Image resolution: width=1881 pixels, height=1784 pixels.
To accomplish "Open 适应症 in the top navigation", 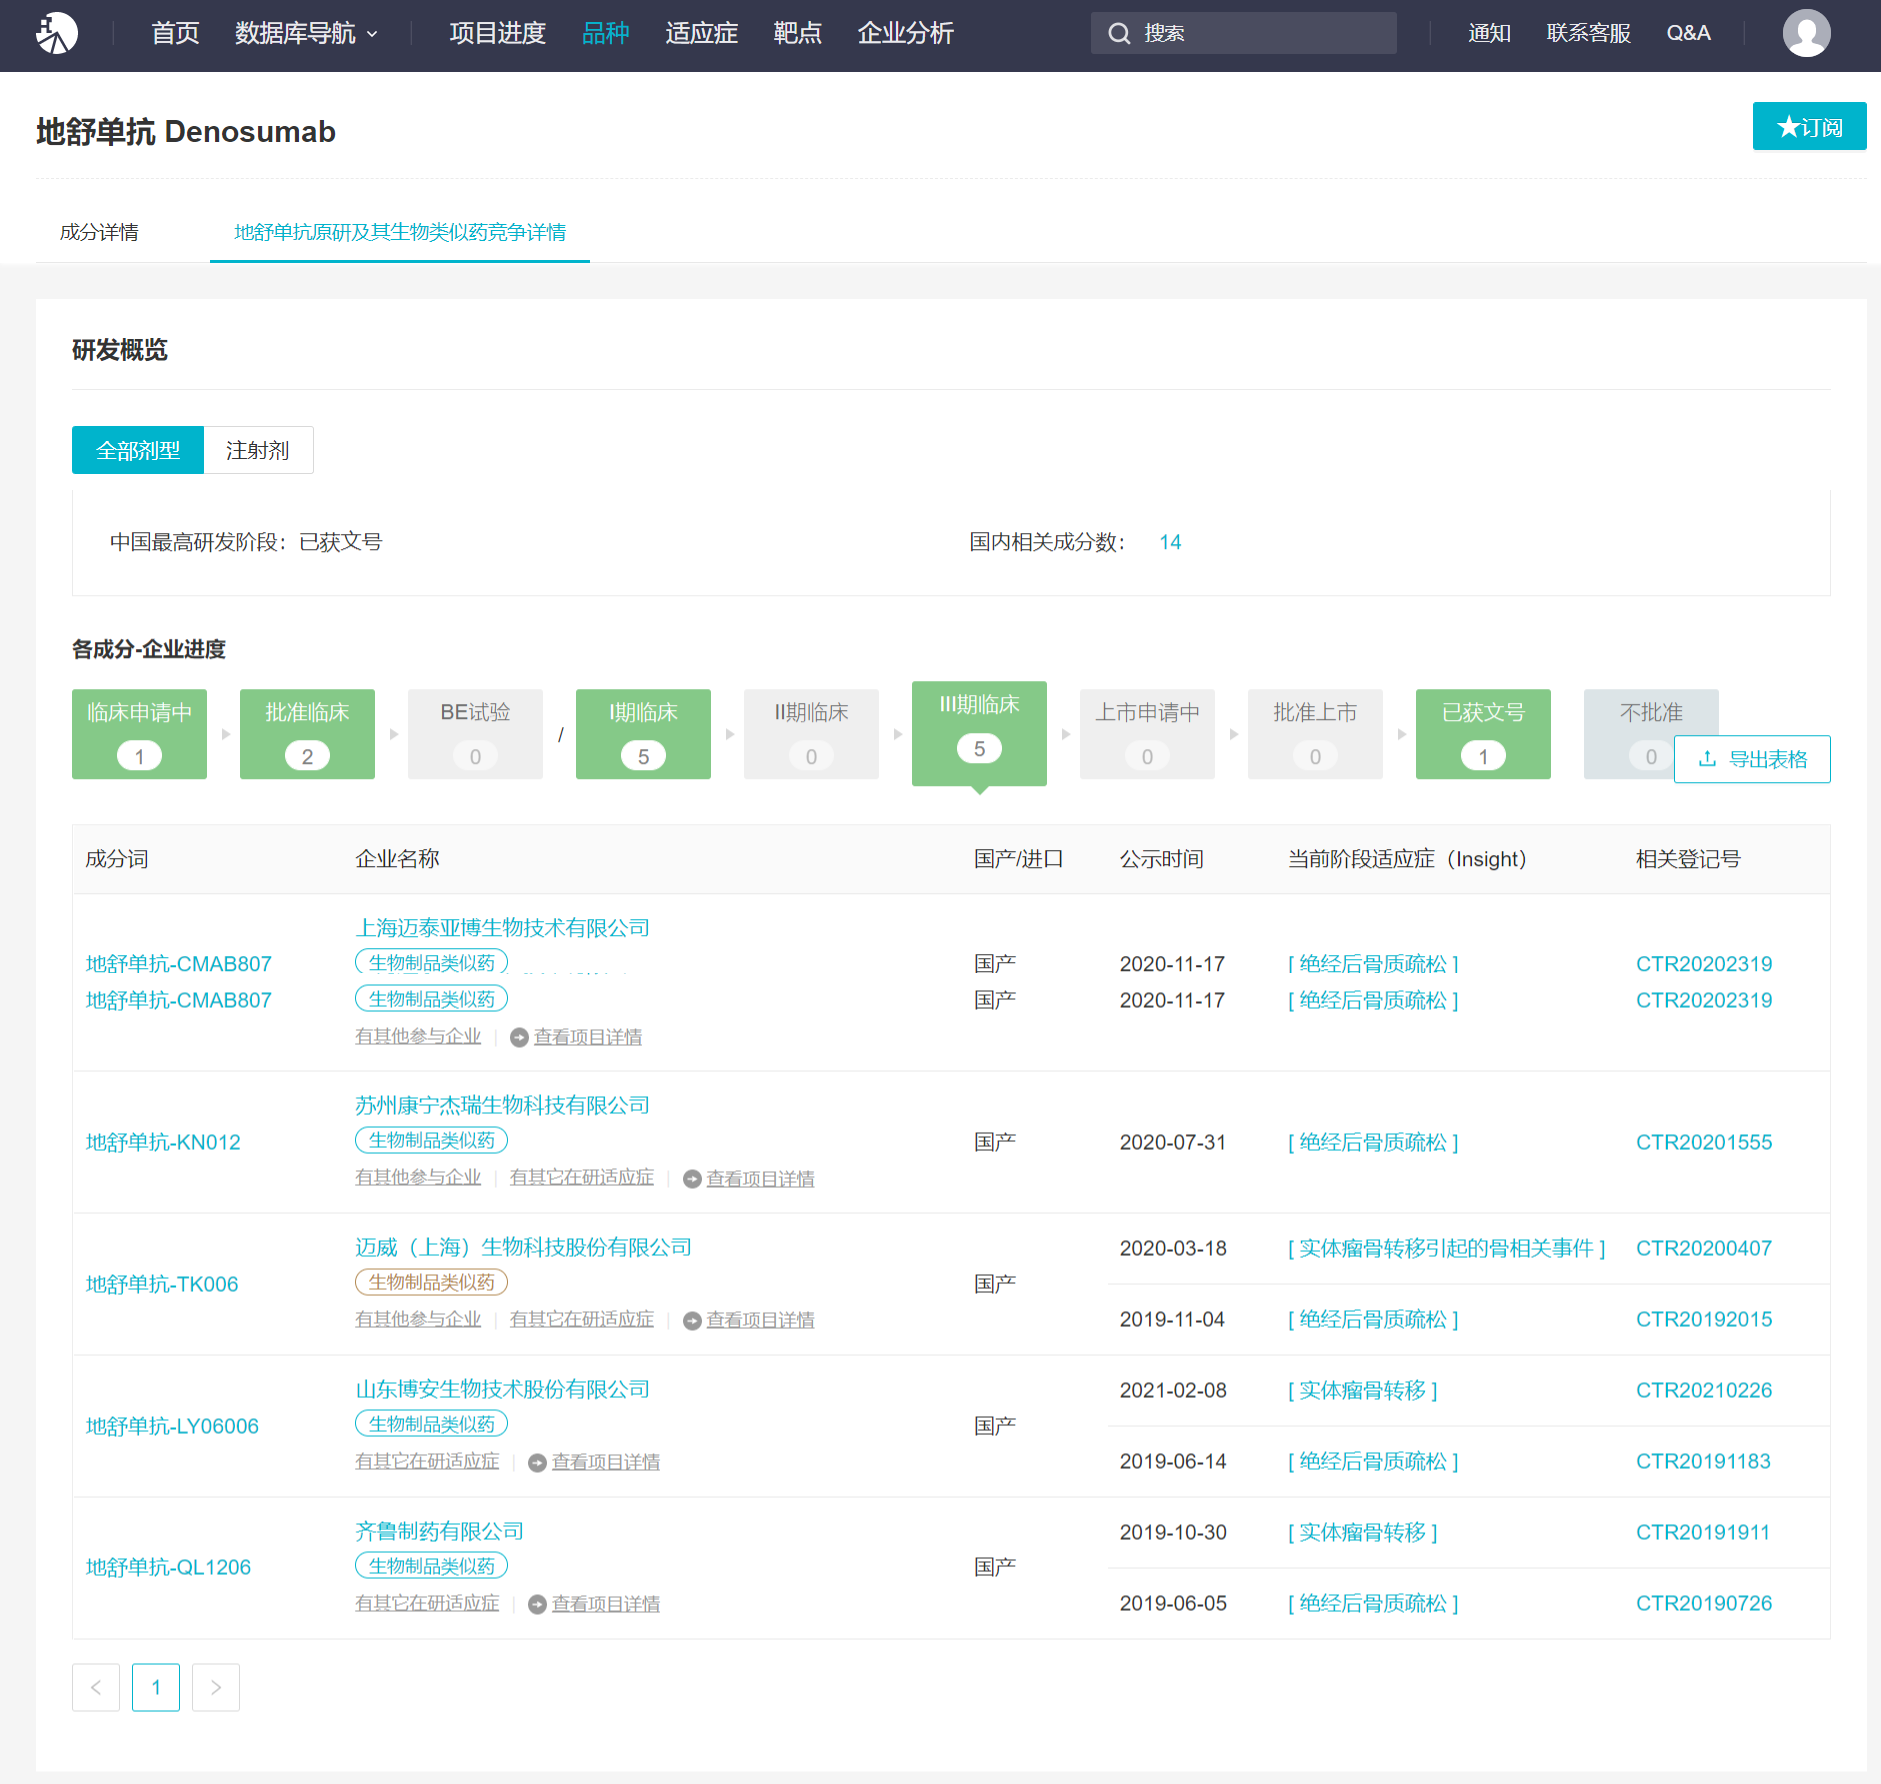I will click(x=701, y=34).
